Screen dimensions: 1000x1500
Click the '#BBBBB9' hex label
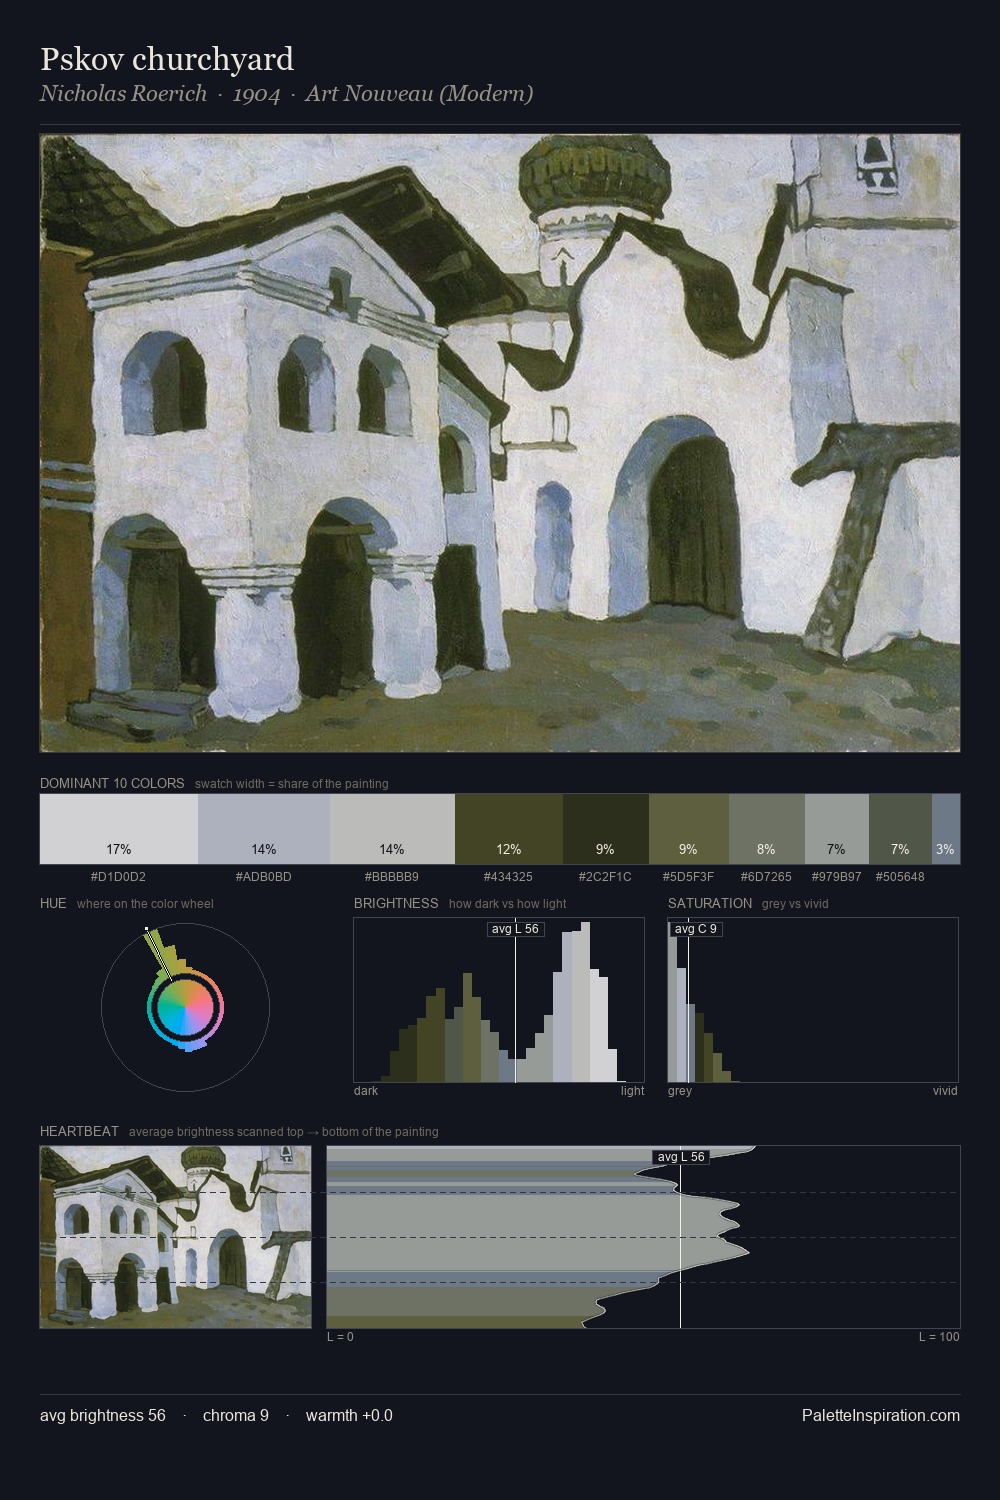[x=392, y=877]
